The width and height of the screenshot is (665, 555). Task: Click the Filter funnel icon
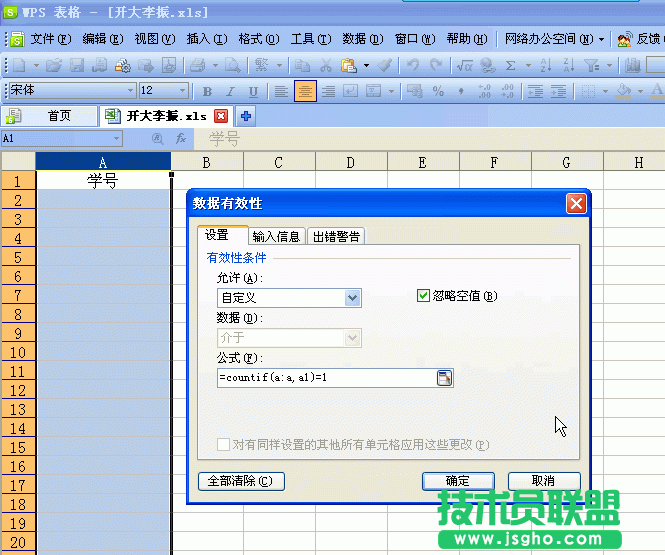point(591,65)
